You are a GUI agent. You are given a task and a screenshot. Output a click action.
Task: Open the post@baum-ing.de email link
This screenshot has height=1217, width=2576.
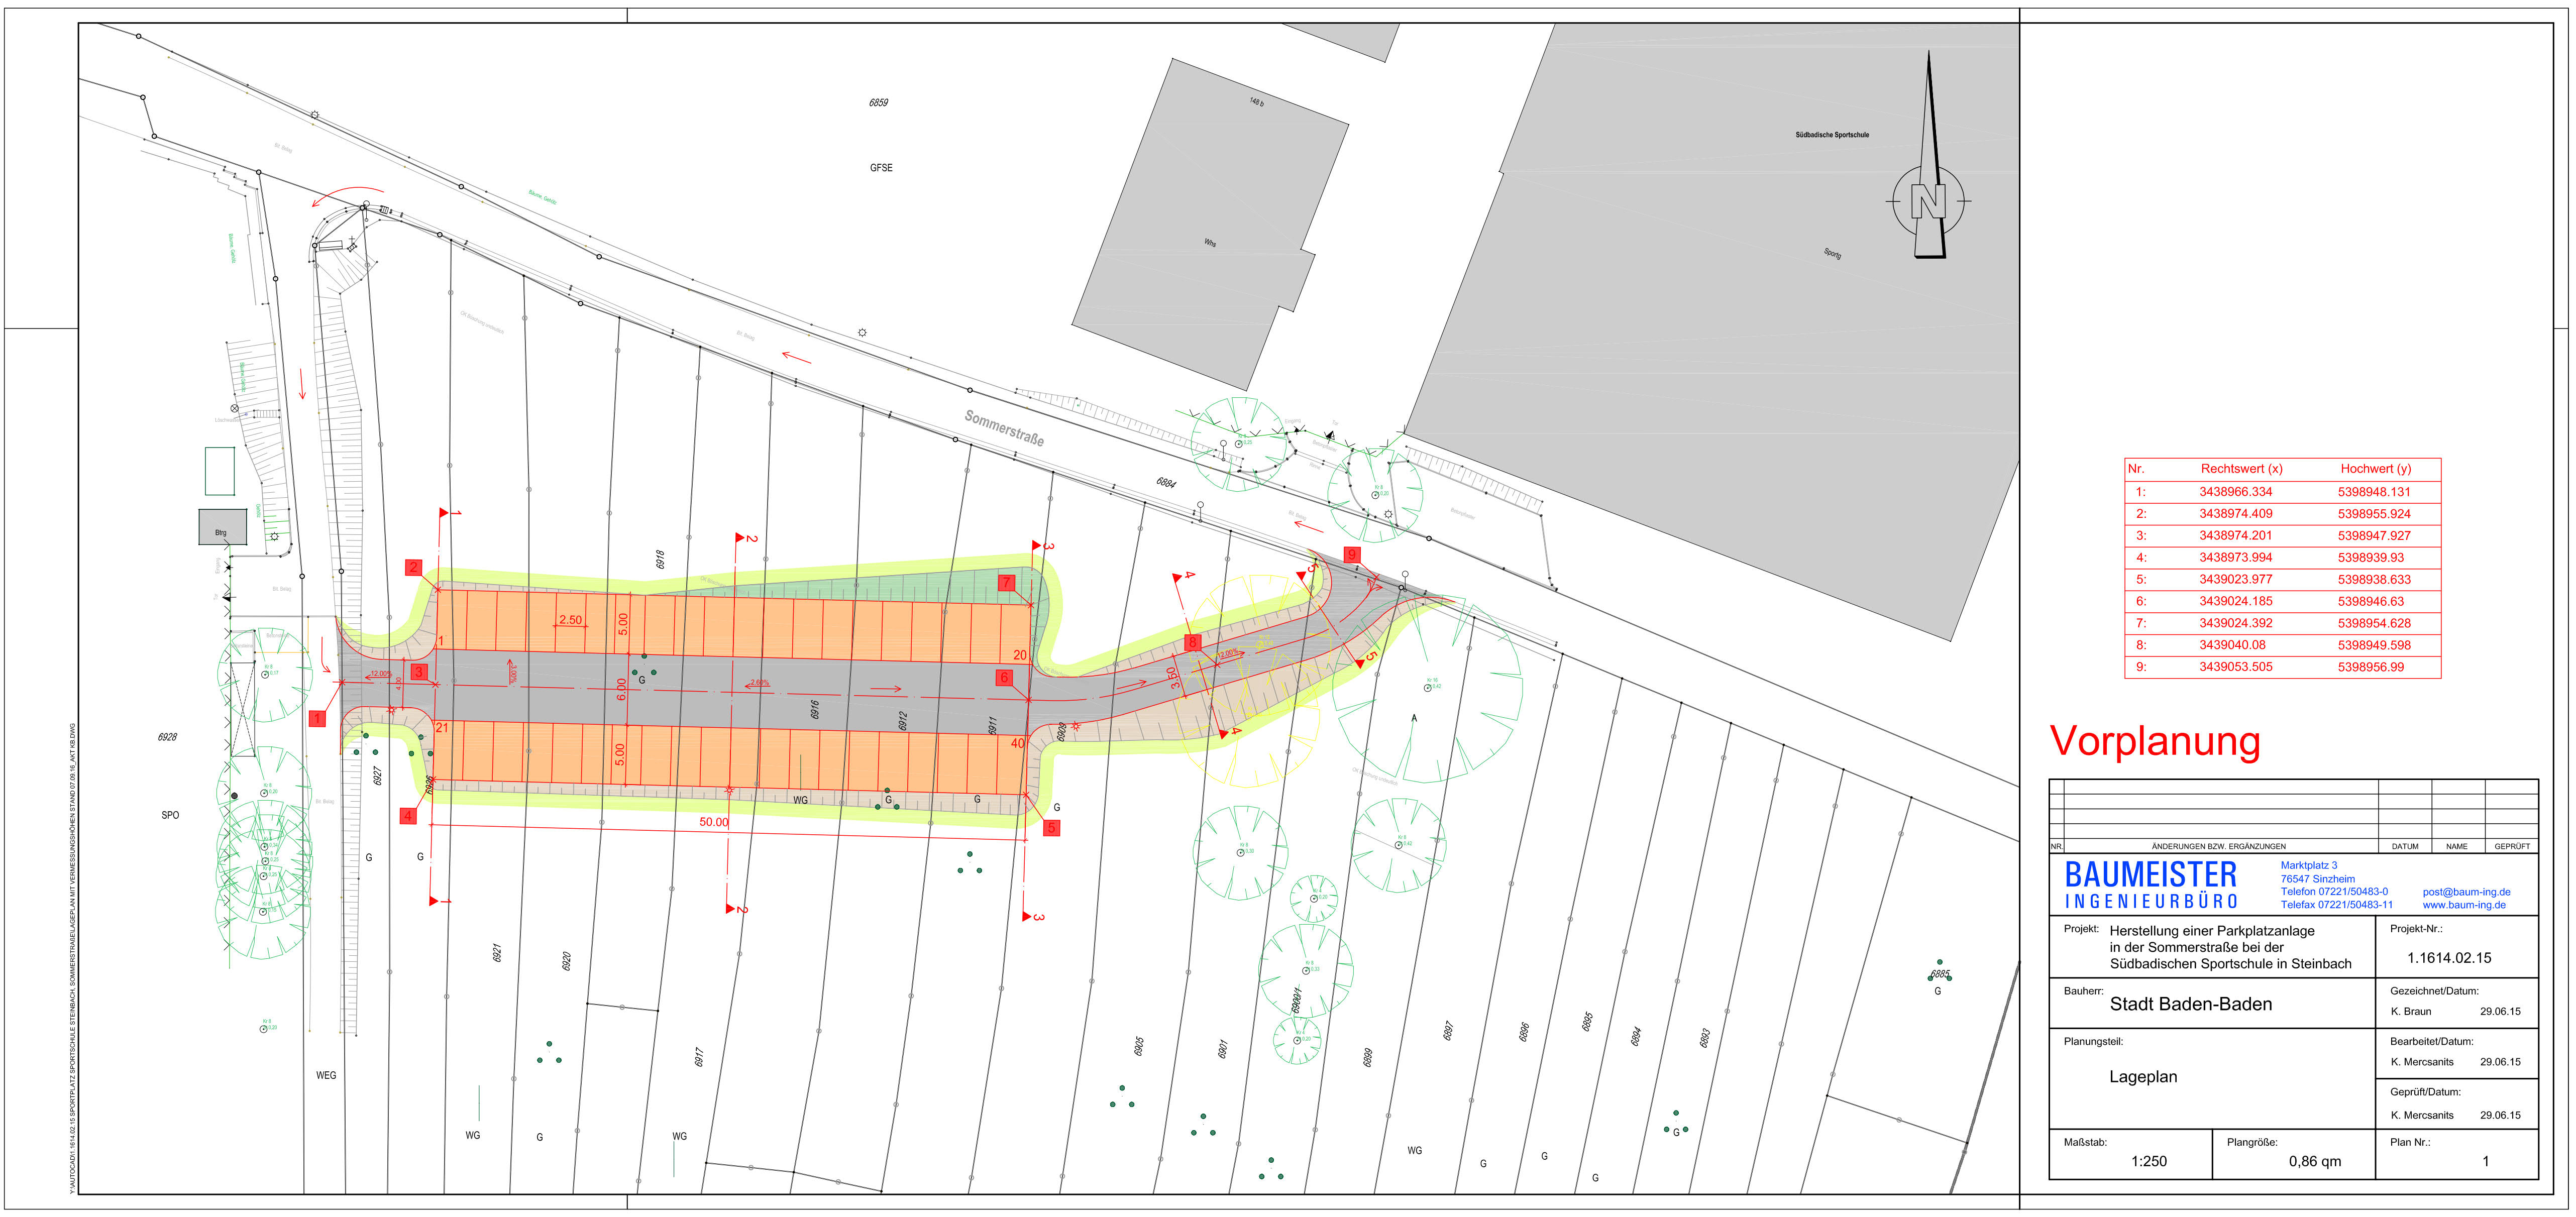click(2466, 892)
